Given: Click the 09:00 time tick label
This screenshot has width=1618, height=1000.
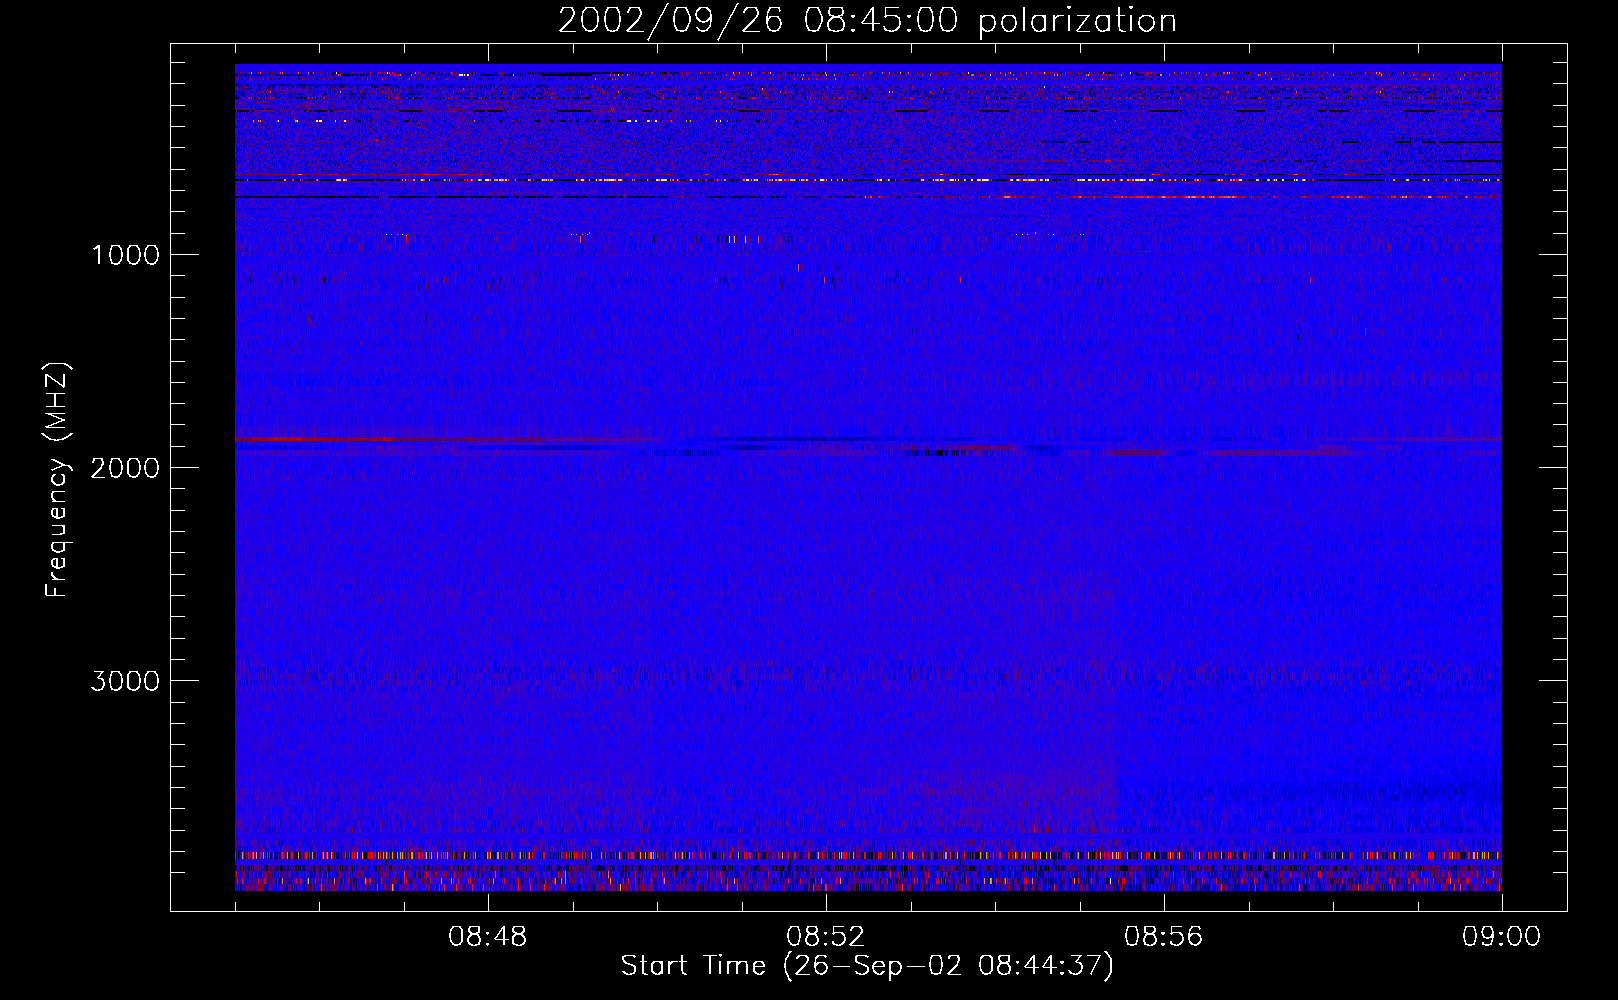Looking at the screenshot, I should [1501, 937].
